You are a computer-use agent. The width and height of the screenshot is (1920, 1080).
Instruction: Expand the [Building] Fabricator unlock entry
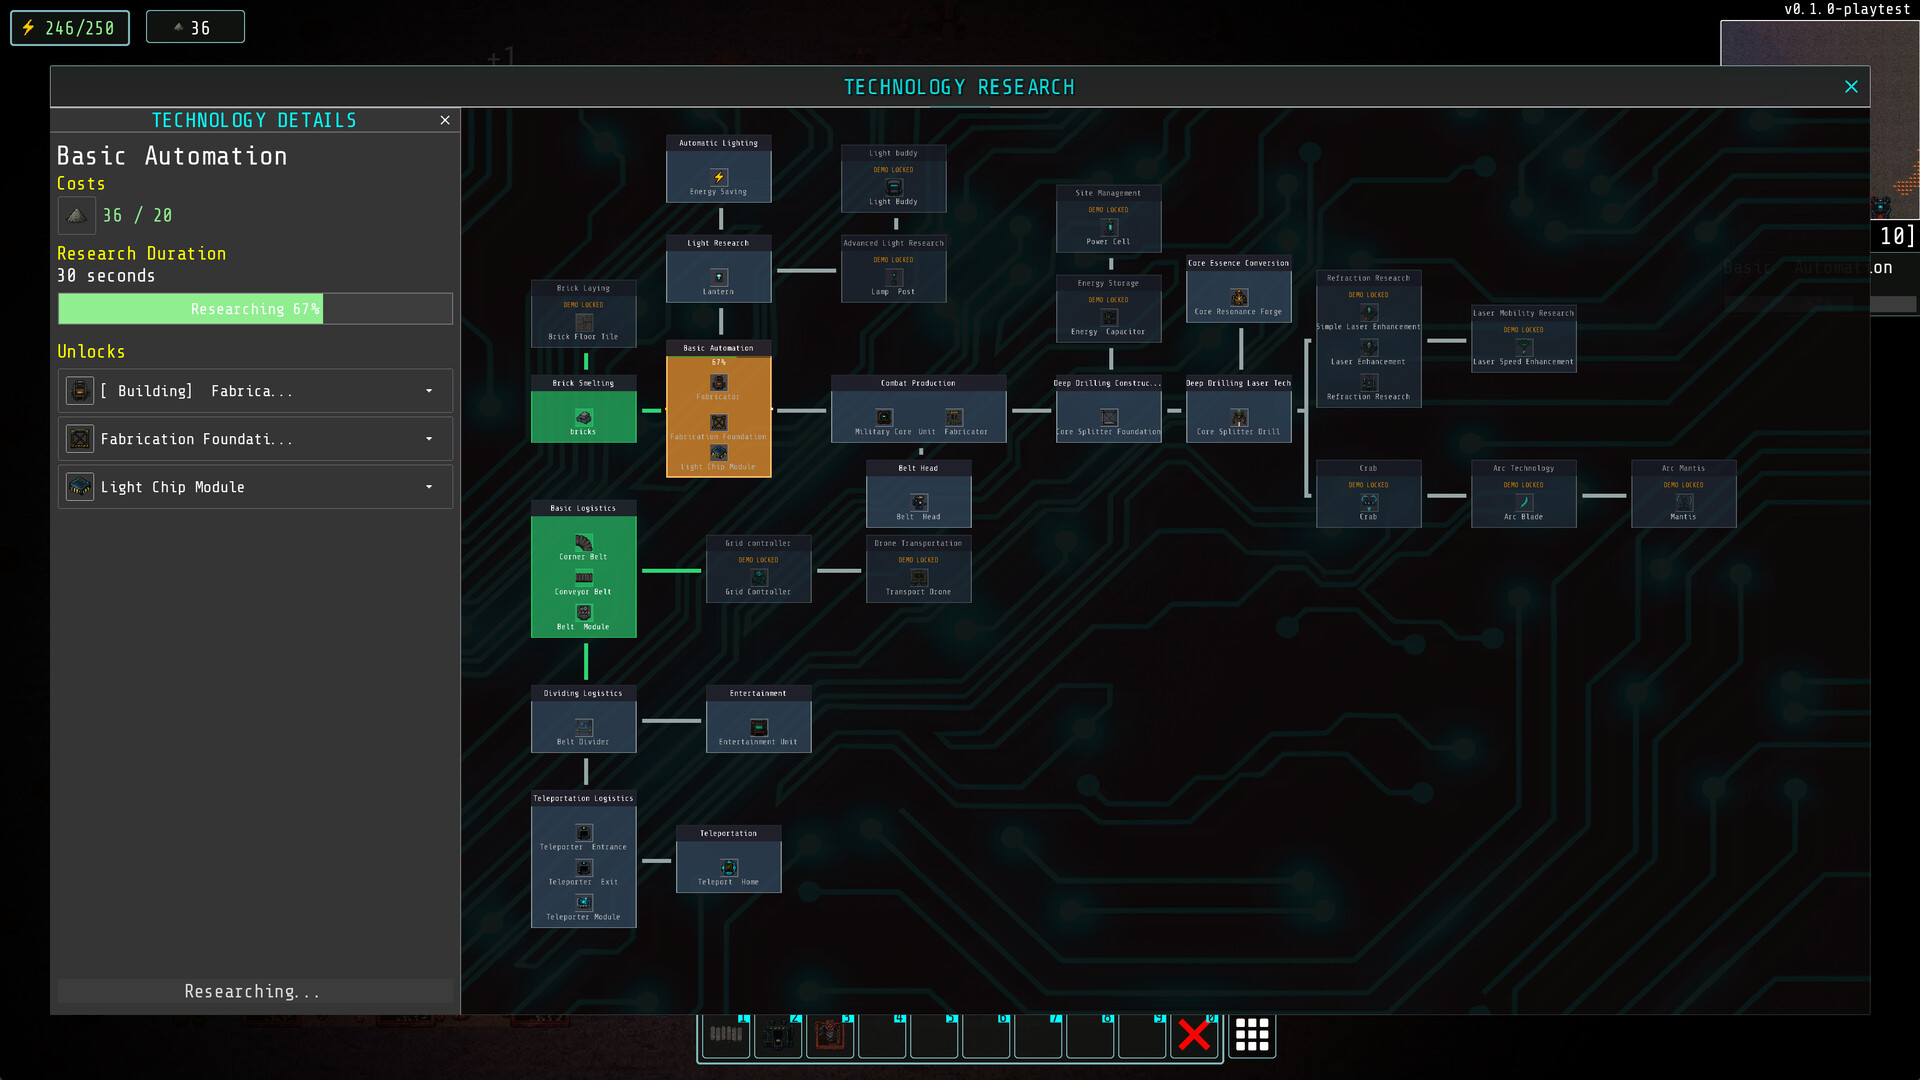point(428,391)
